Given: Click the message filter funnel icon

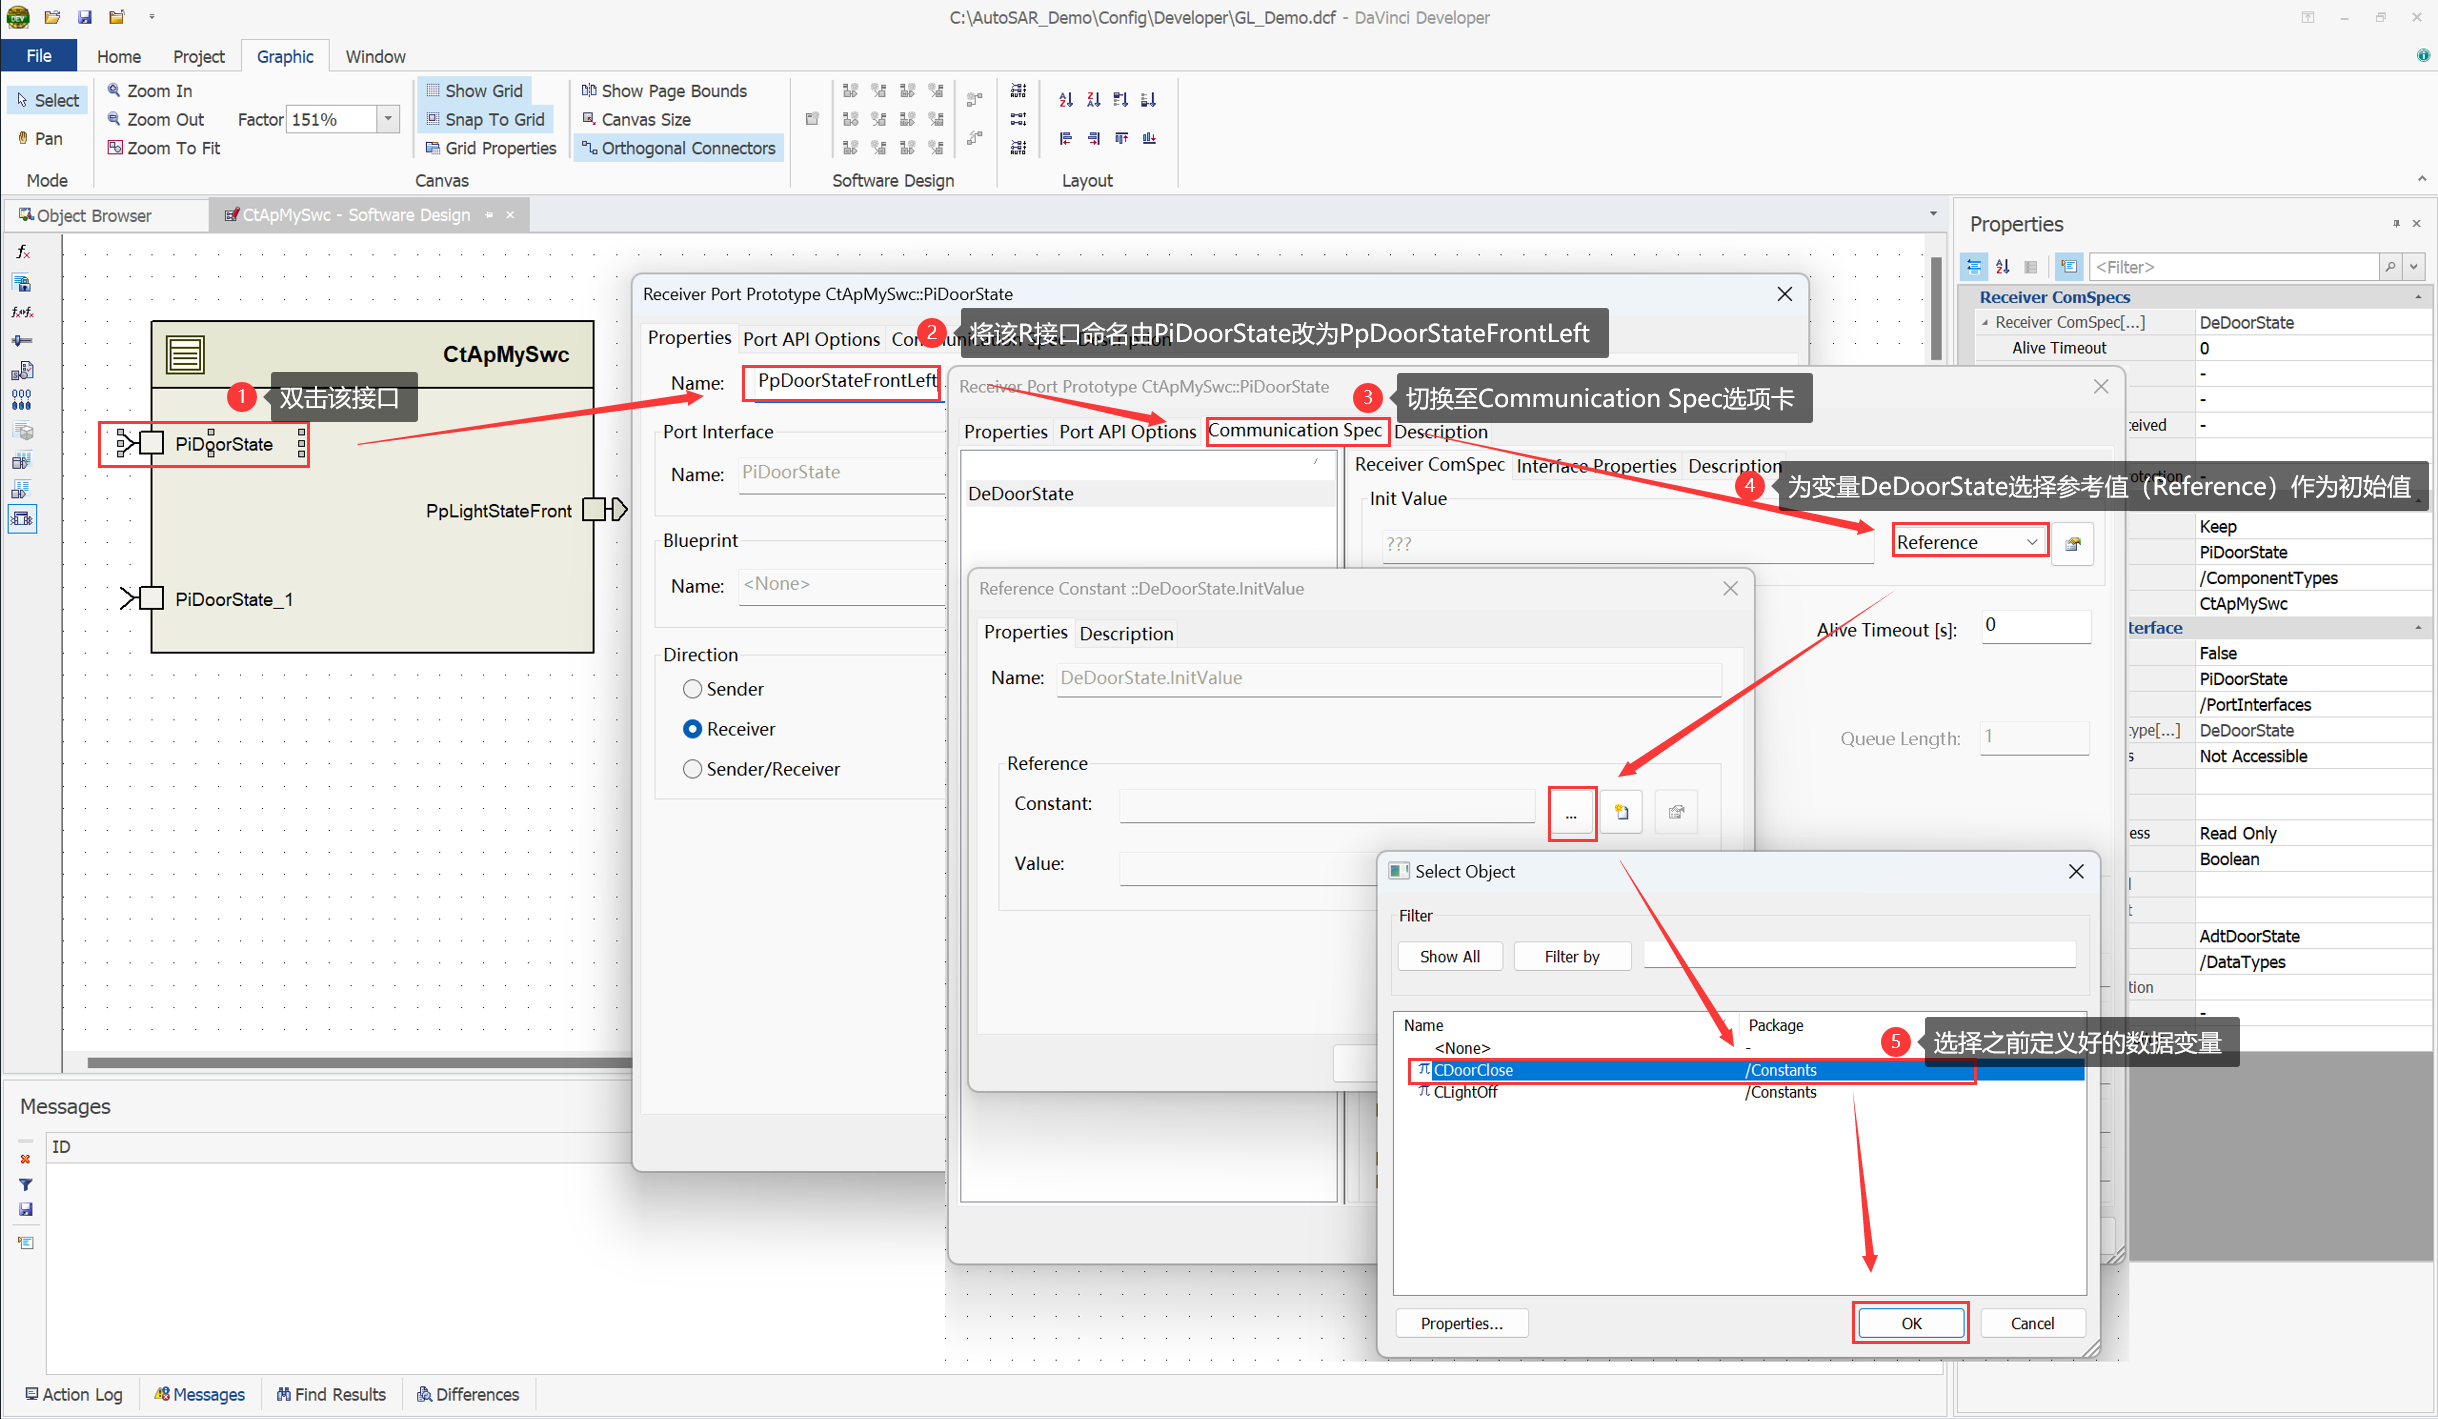Looking at the screenshot, I should [26, 1184].
